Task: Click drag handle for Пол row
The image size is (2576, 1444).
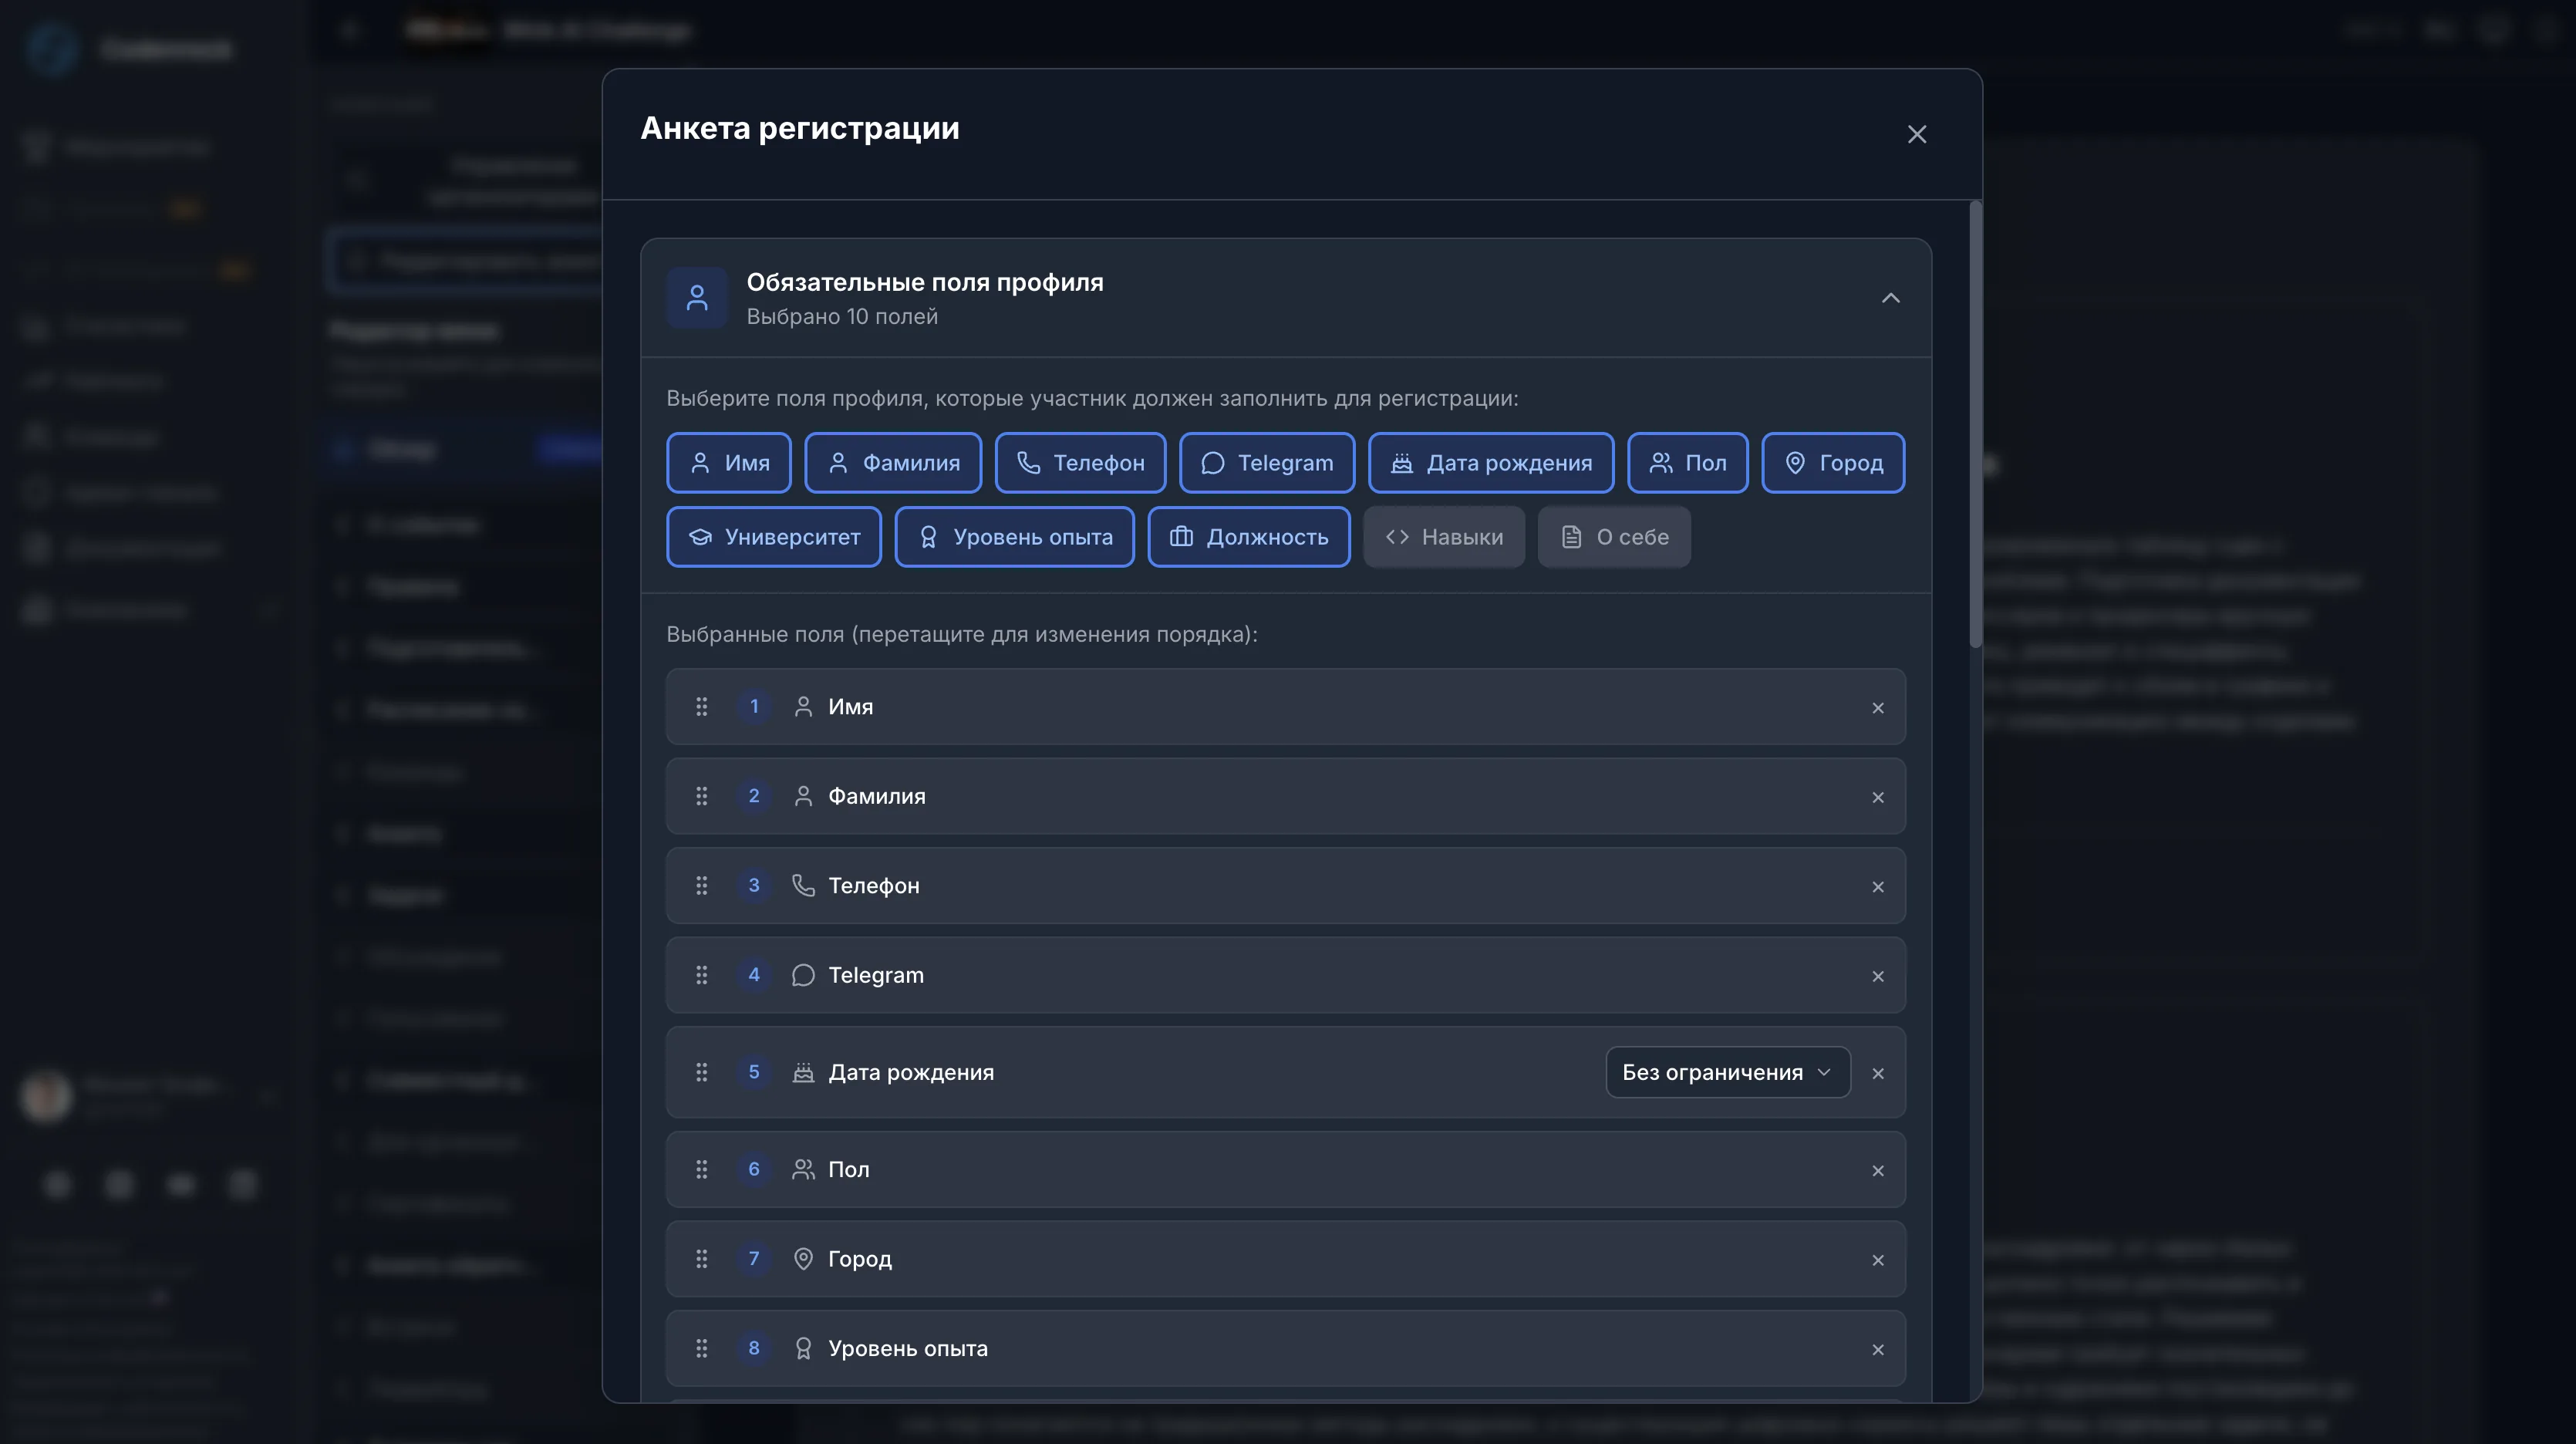Action: click(x=702, y=1170)
